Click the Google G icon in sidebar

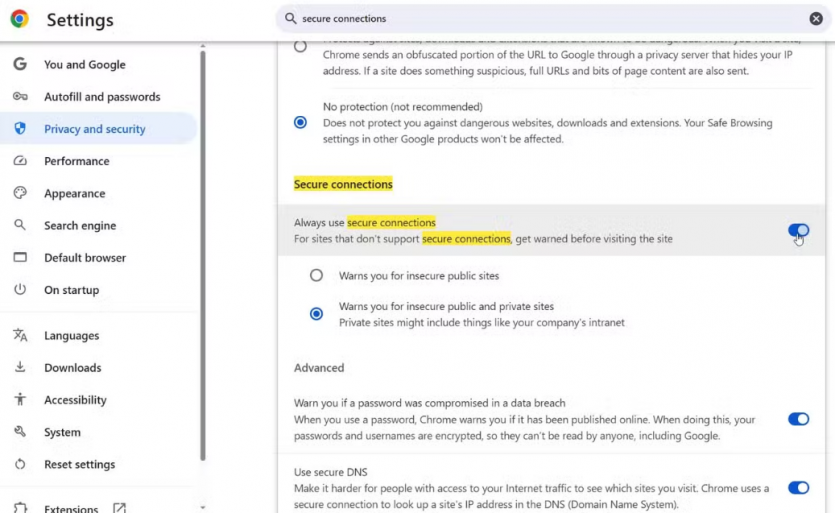(x=20, y=64)
